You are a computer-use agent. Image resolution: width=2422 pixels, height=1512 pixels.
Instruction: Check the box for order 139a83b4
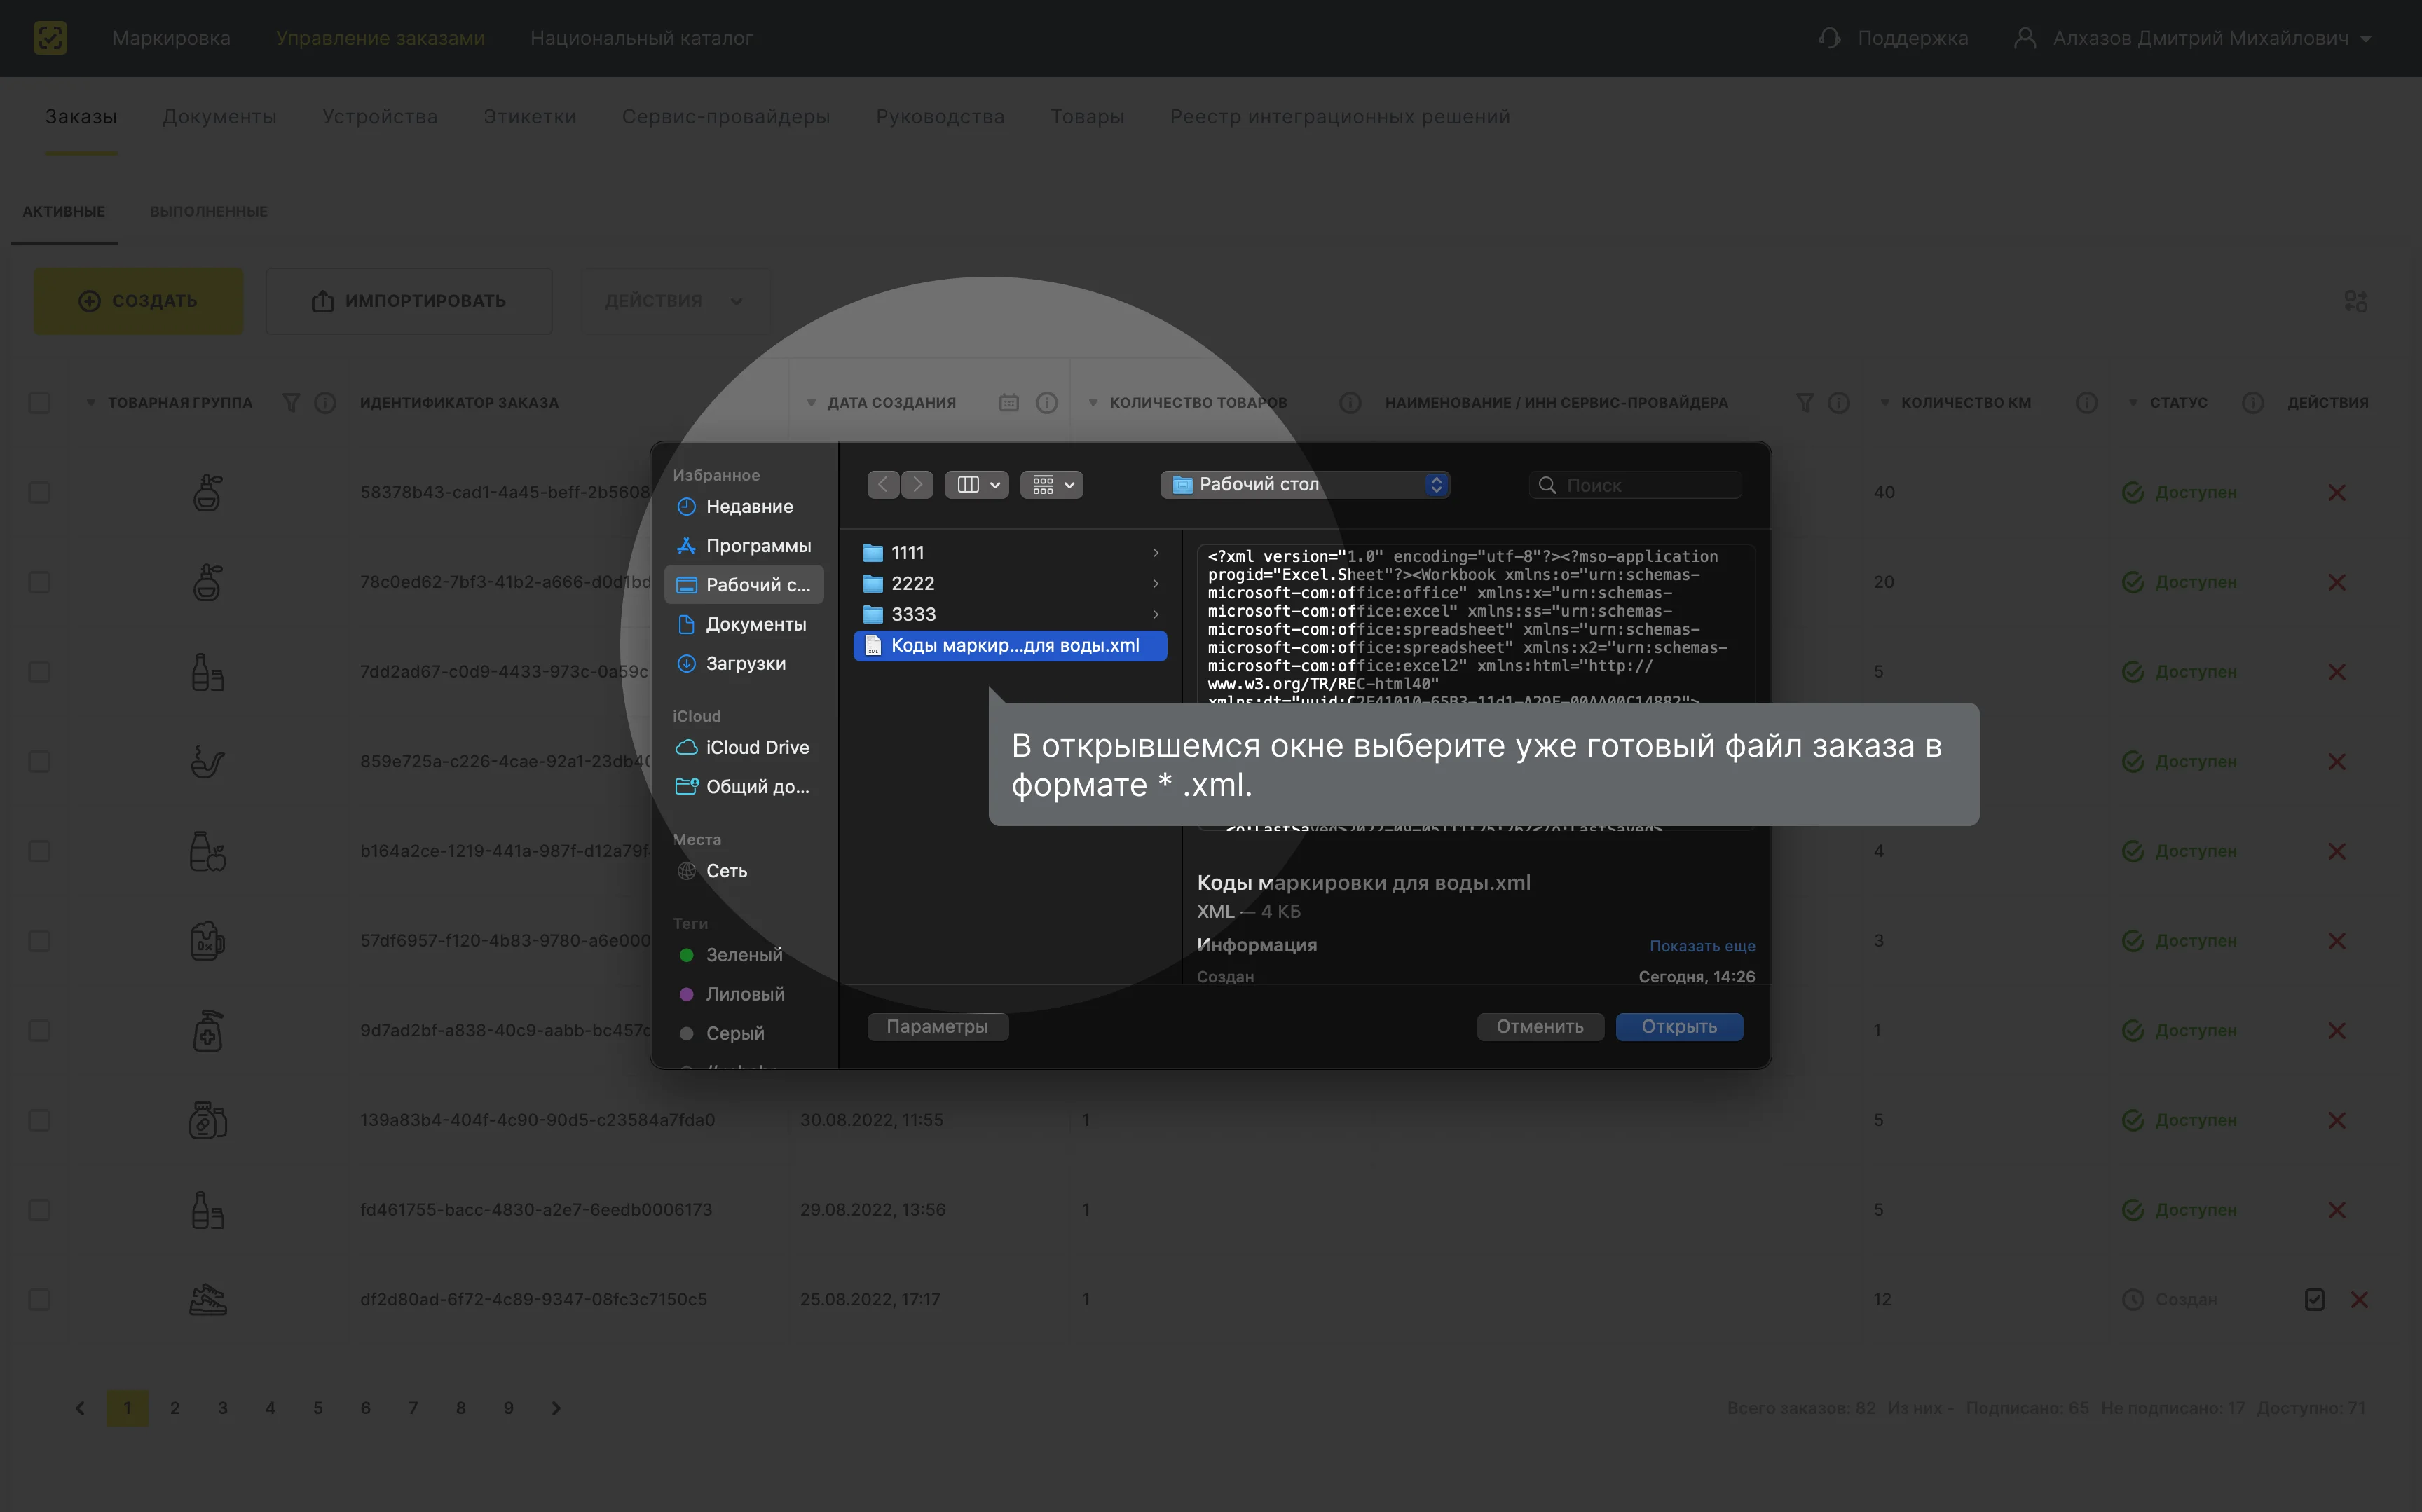[39, 1120]
